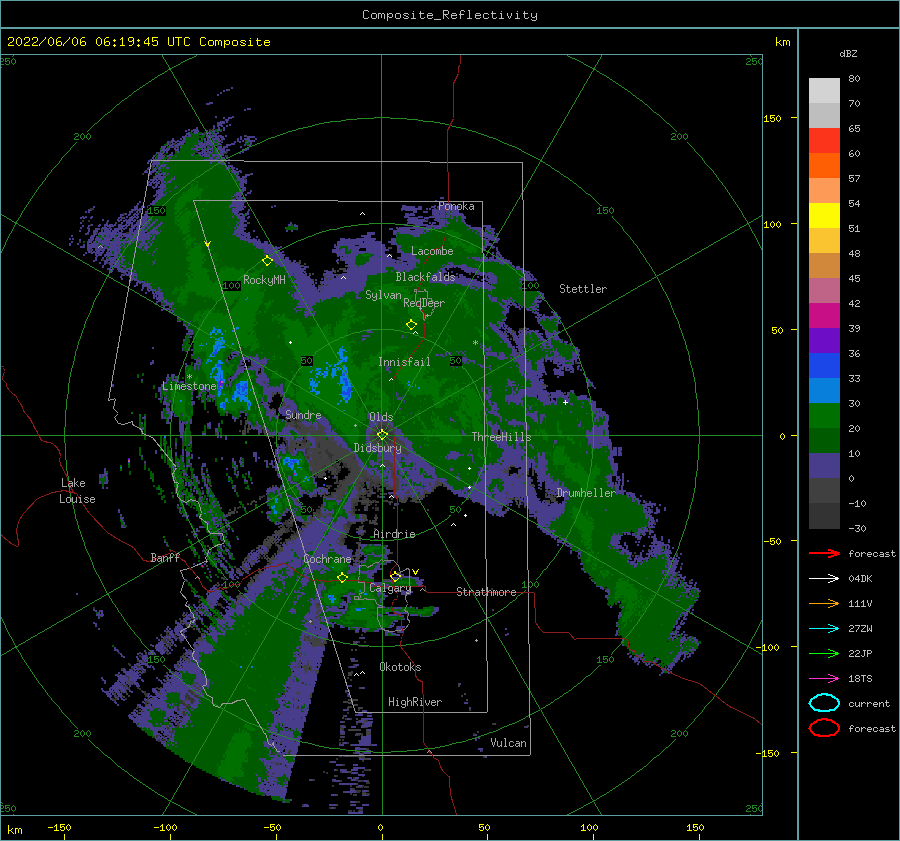Click the 'Olds' city label
The height and width of the screenshot is (841, 900).
click(381, 417)
